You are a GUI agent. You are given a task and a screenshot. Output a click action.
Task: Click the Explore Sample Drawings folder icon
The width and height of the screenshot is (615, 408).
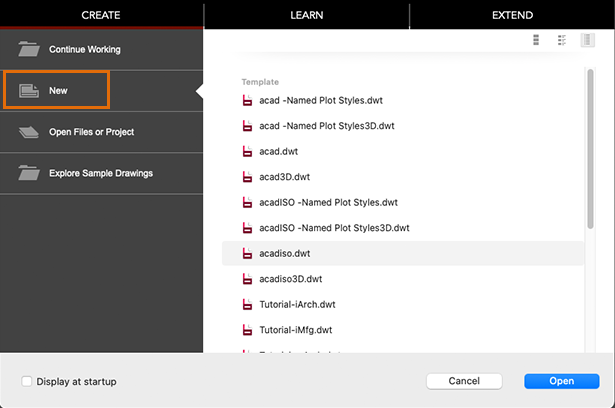[x=29, y=174]
